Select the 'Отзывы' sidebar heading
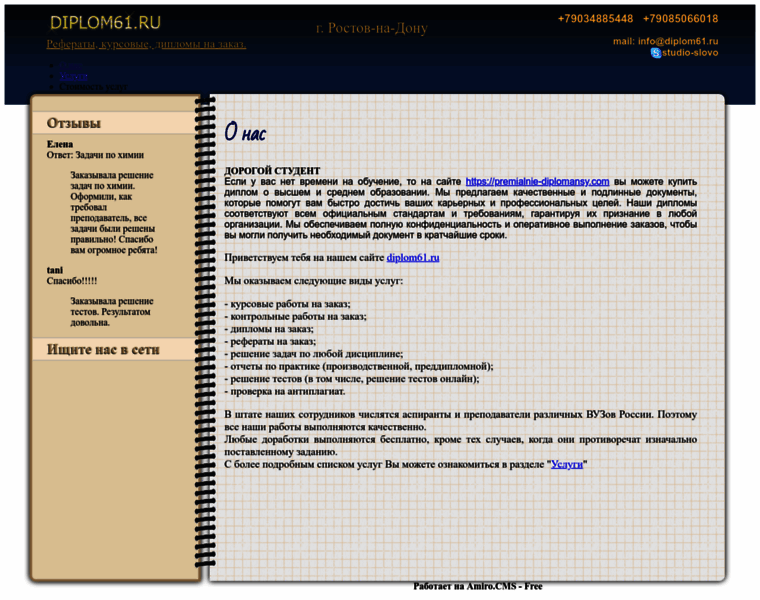Viewport: 760px width, 600px height. (x=74, y=123)
